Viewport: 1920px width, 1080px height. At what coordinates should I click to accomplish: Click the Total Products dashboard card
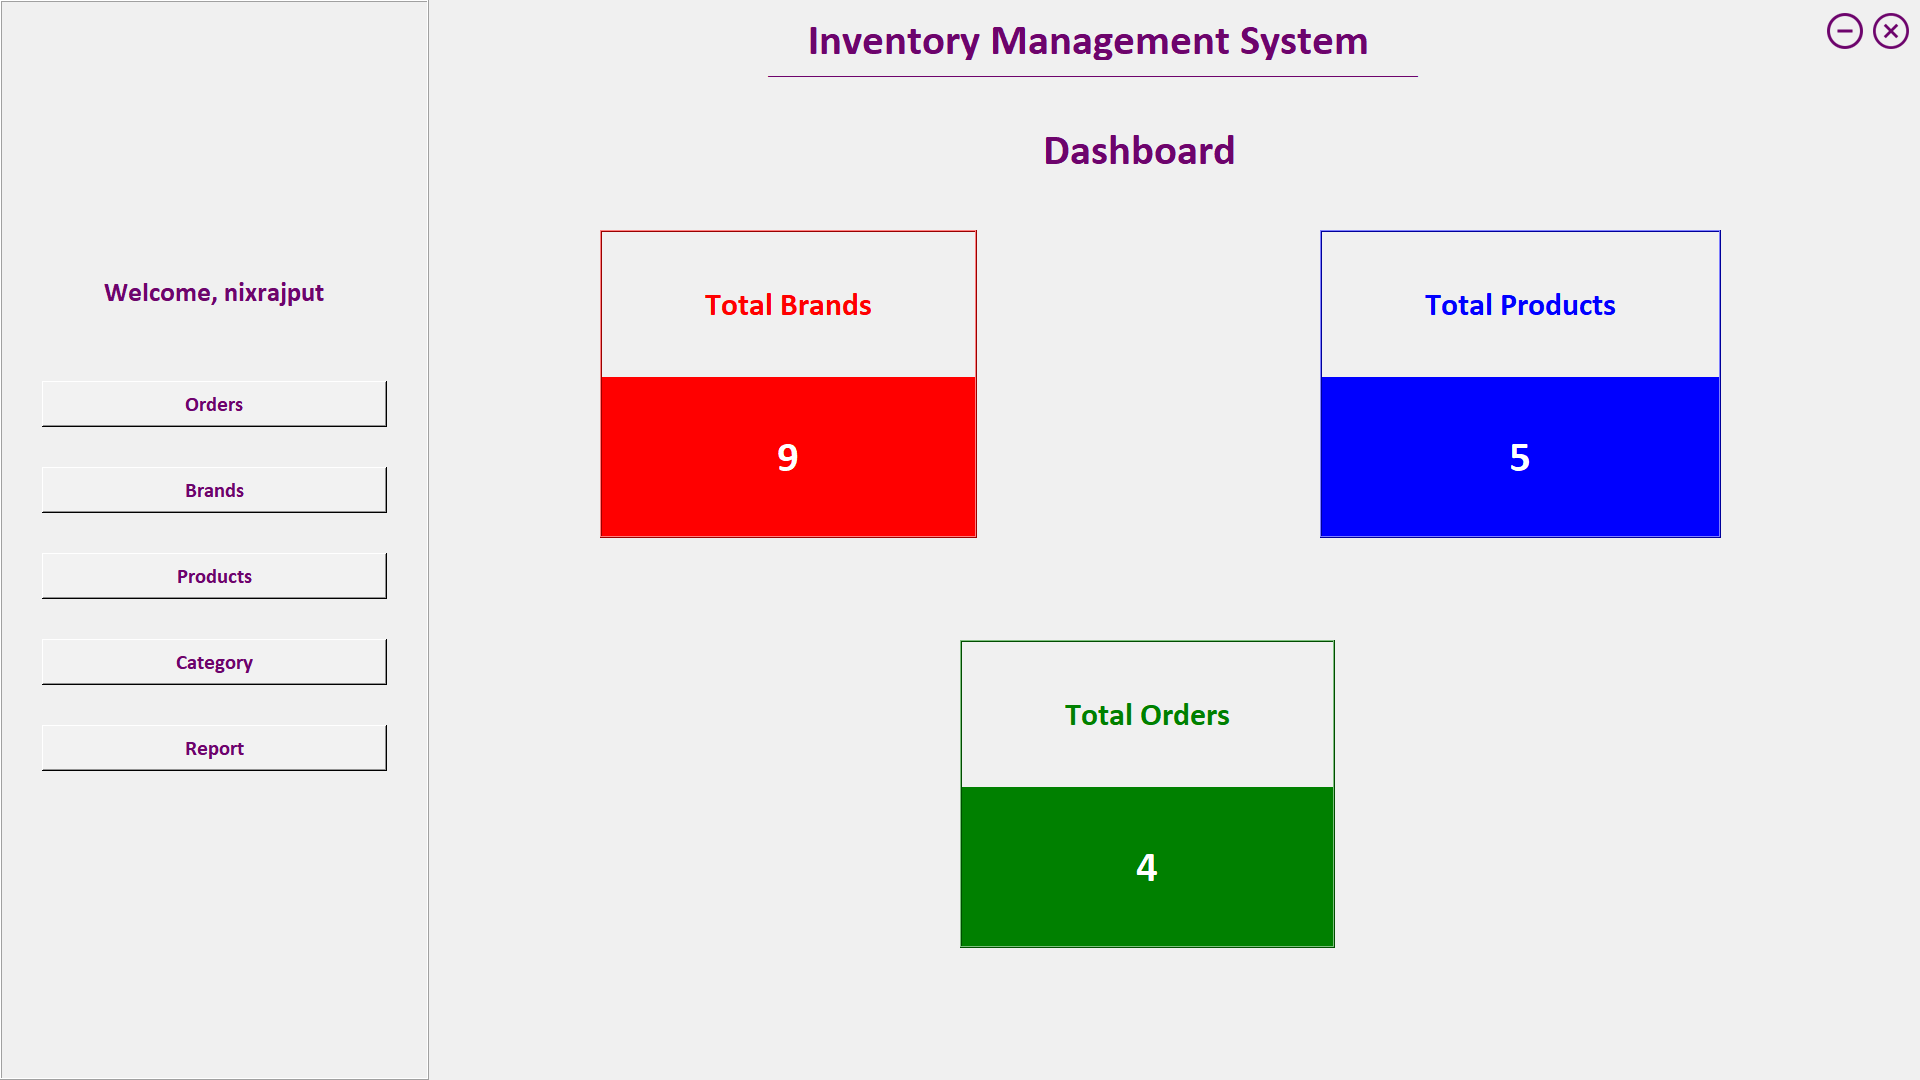[1519, 384]
